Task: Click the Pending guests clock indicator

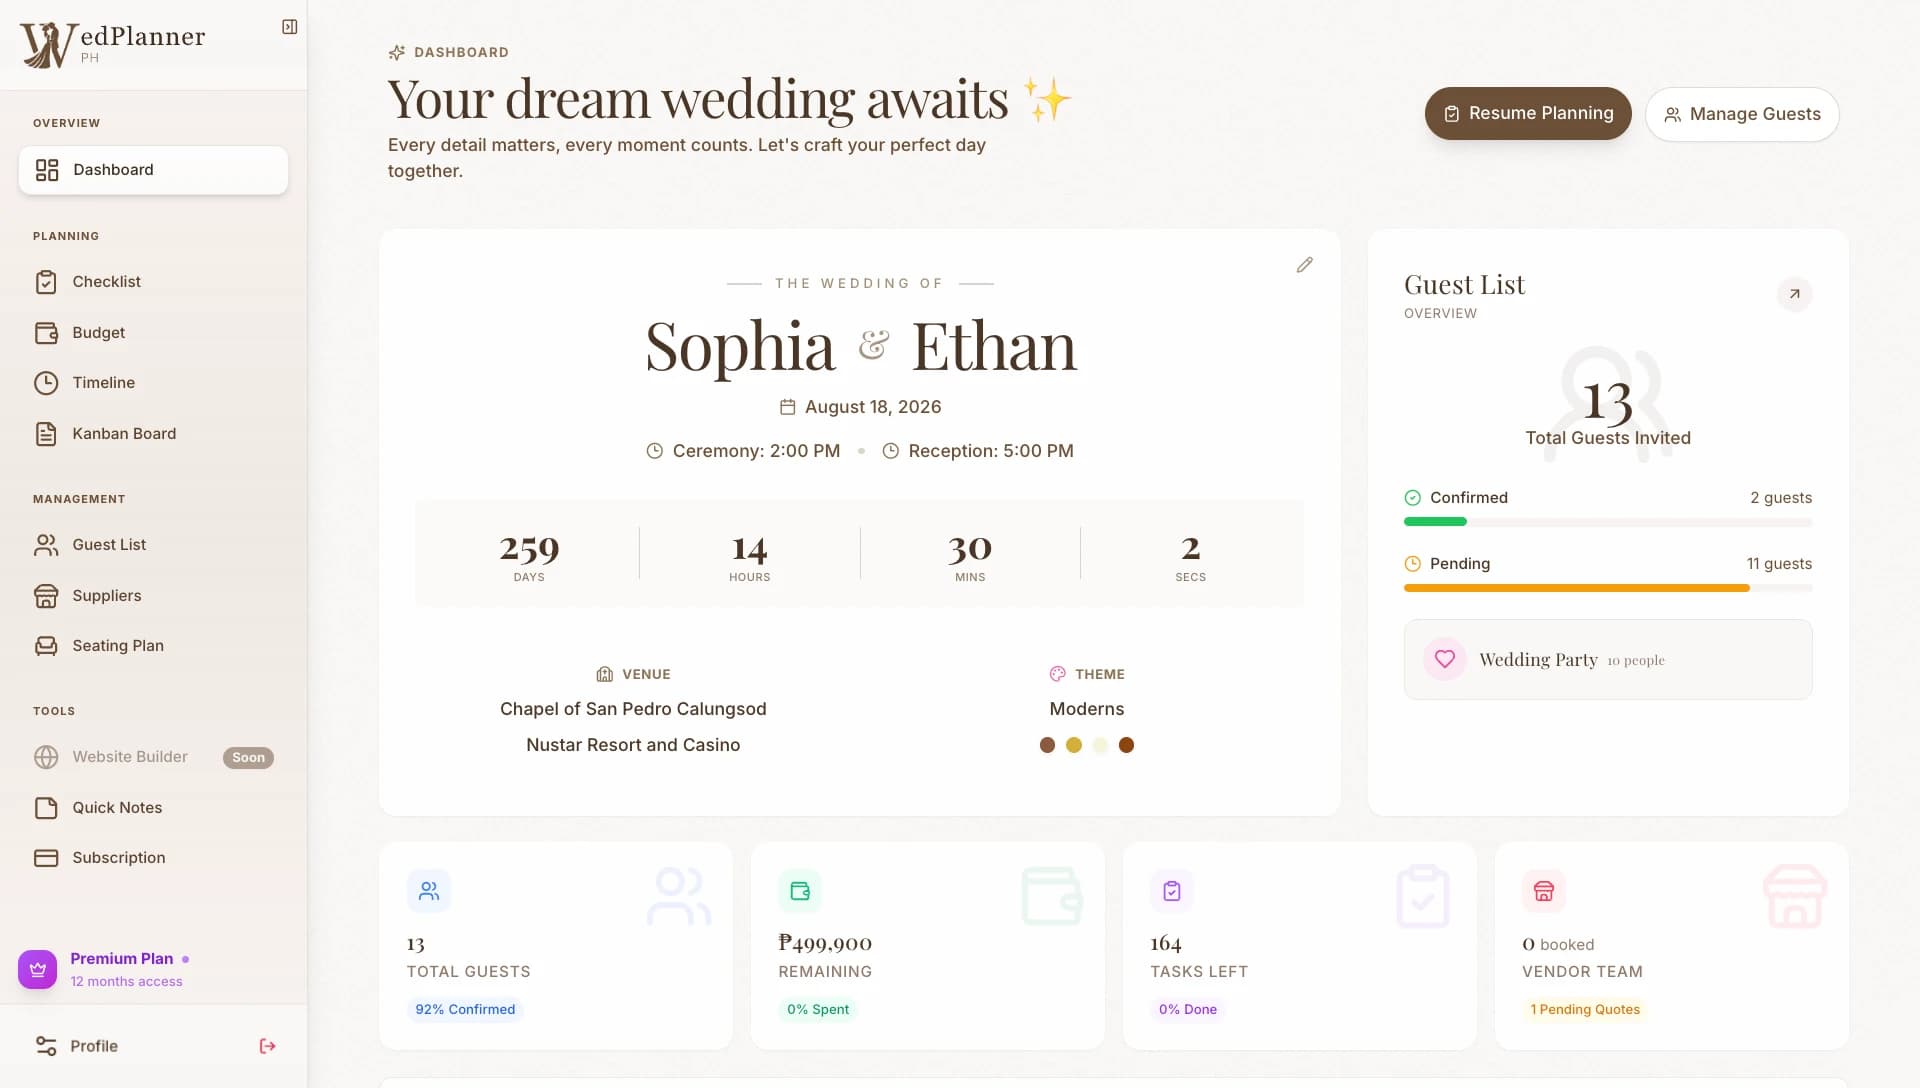Action: [x=1411, y=563]
